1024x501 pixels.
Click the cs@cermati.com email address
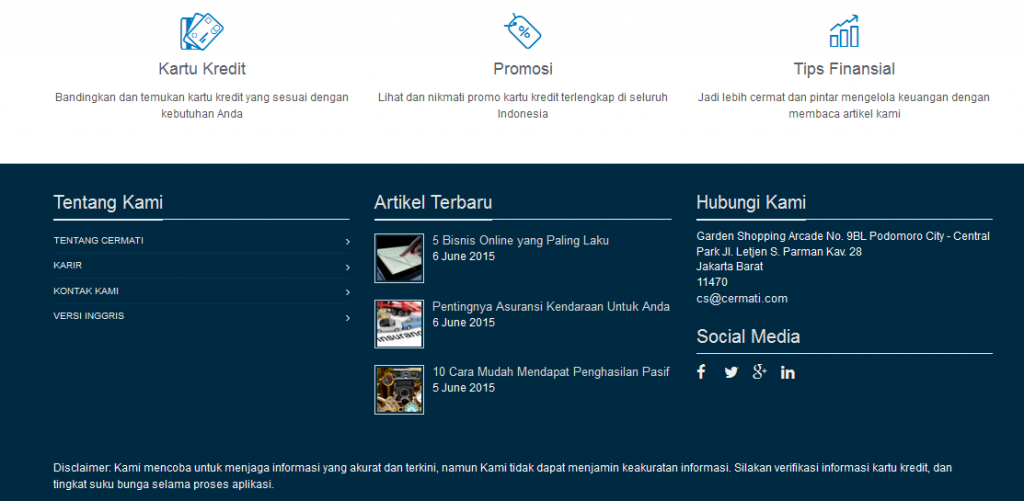tap(742, 299)
